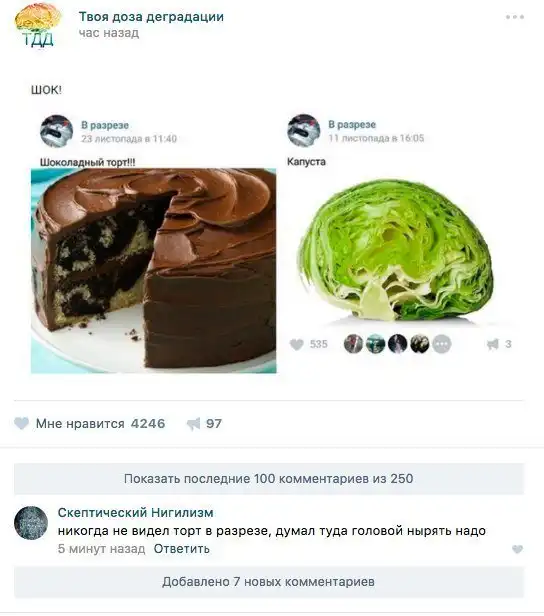This screenshot has width=544, height=616.
Task: Click the Скептический Нигилизм comment avatar
Action: 31,523
